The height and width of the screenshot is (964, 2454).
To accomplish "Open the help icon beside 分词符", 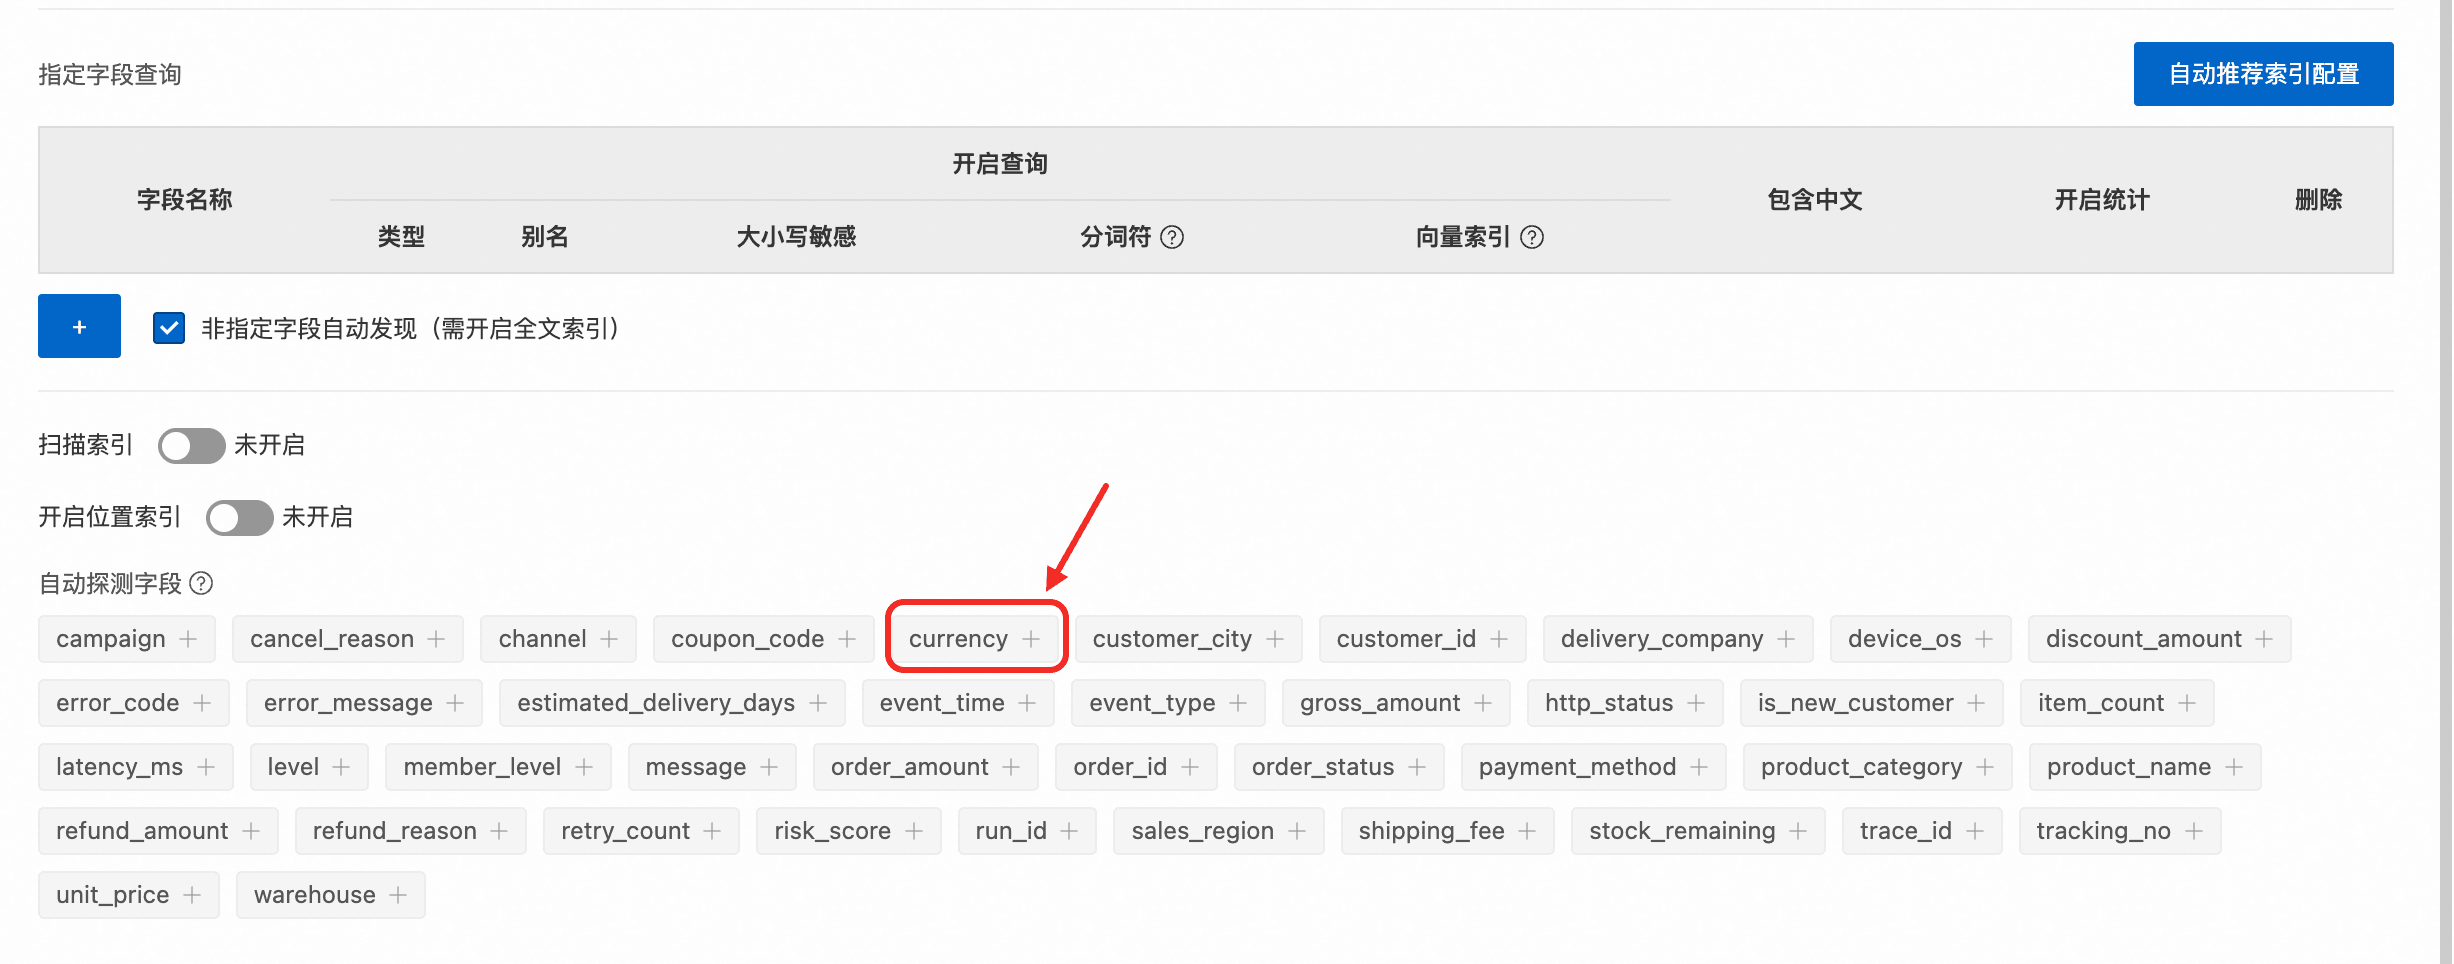I will point(1172,237).
